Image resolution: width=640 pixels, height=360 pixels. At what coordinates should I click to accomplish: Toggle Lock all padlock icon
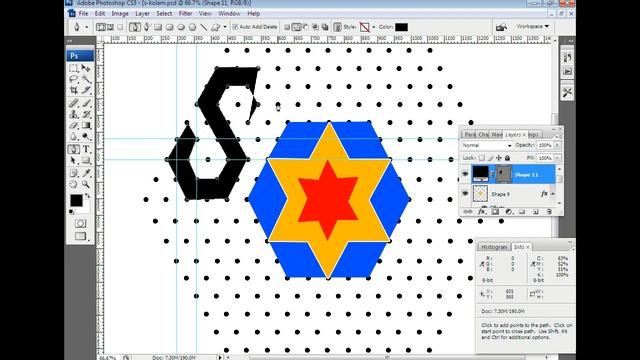(507, 158)
